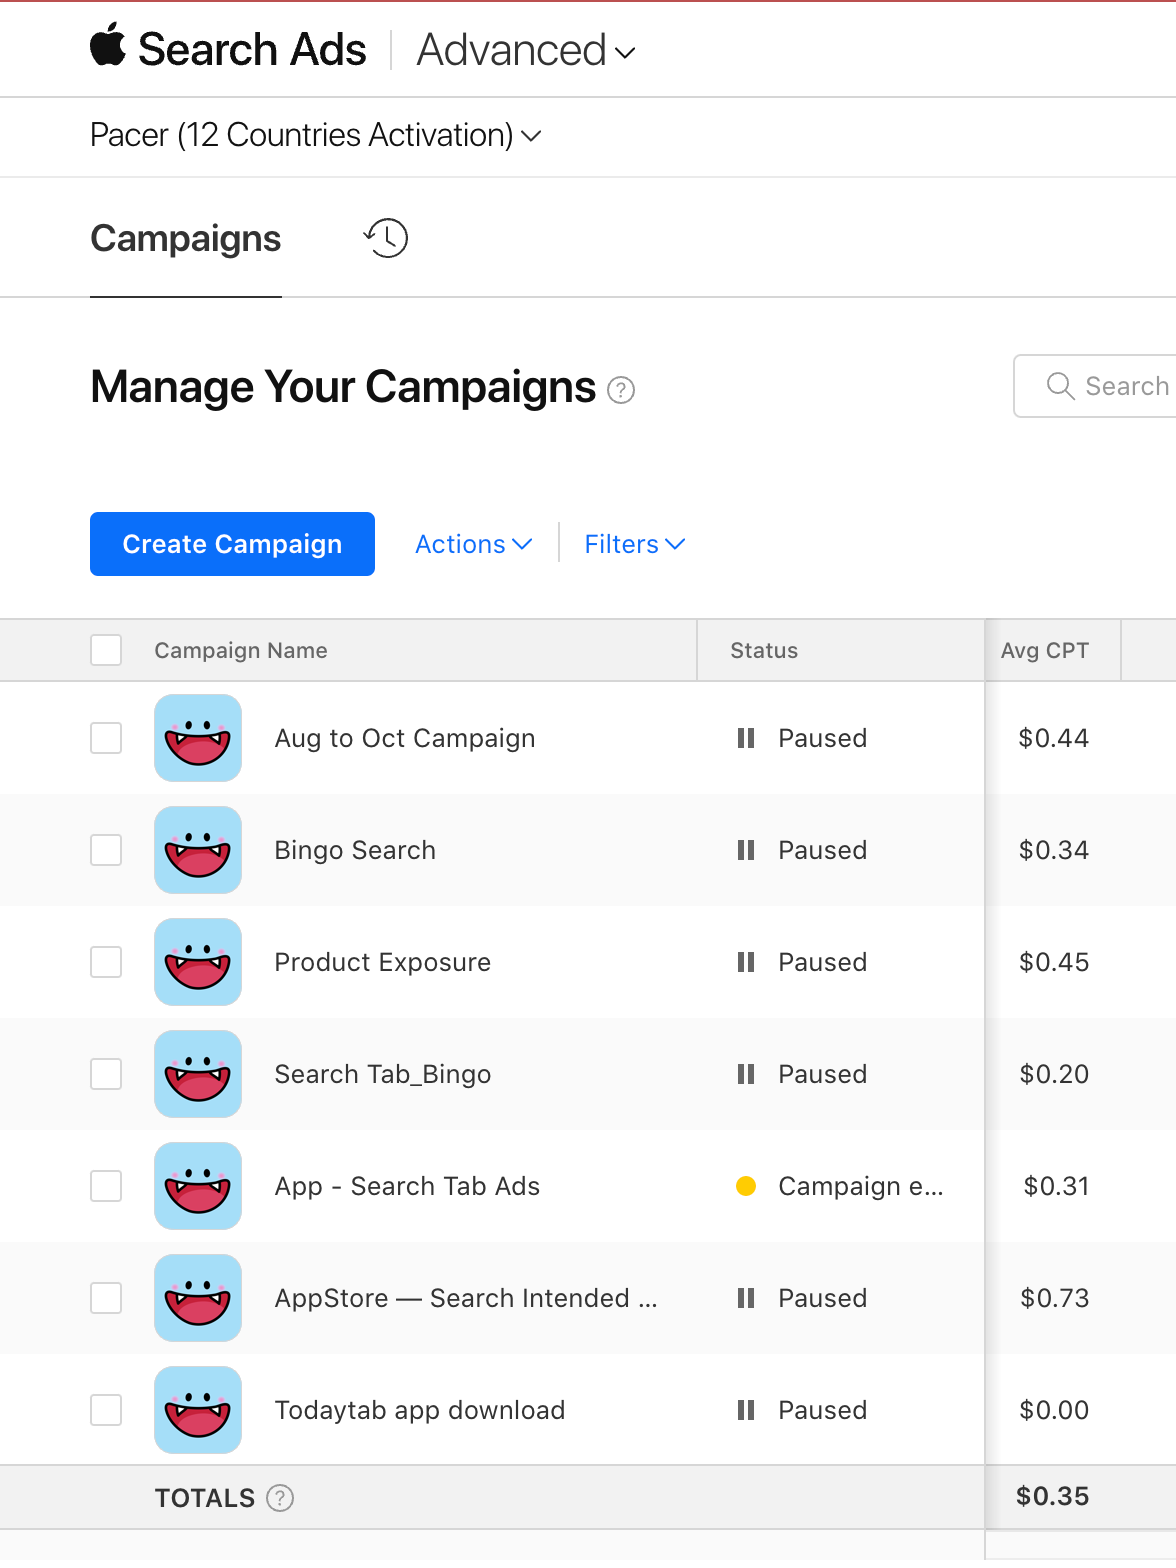Tick the select-all campaigns checkbox
The image size is (1176, 1568).
click(106, 650)
